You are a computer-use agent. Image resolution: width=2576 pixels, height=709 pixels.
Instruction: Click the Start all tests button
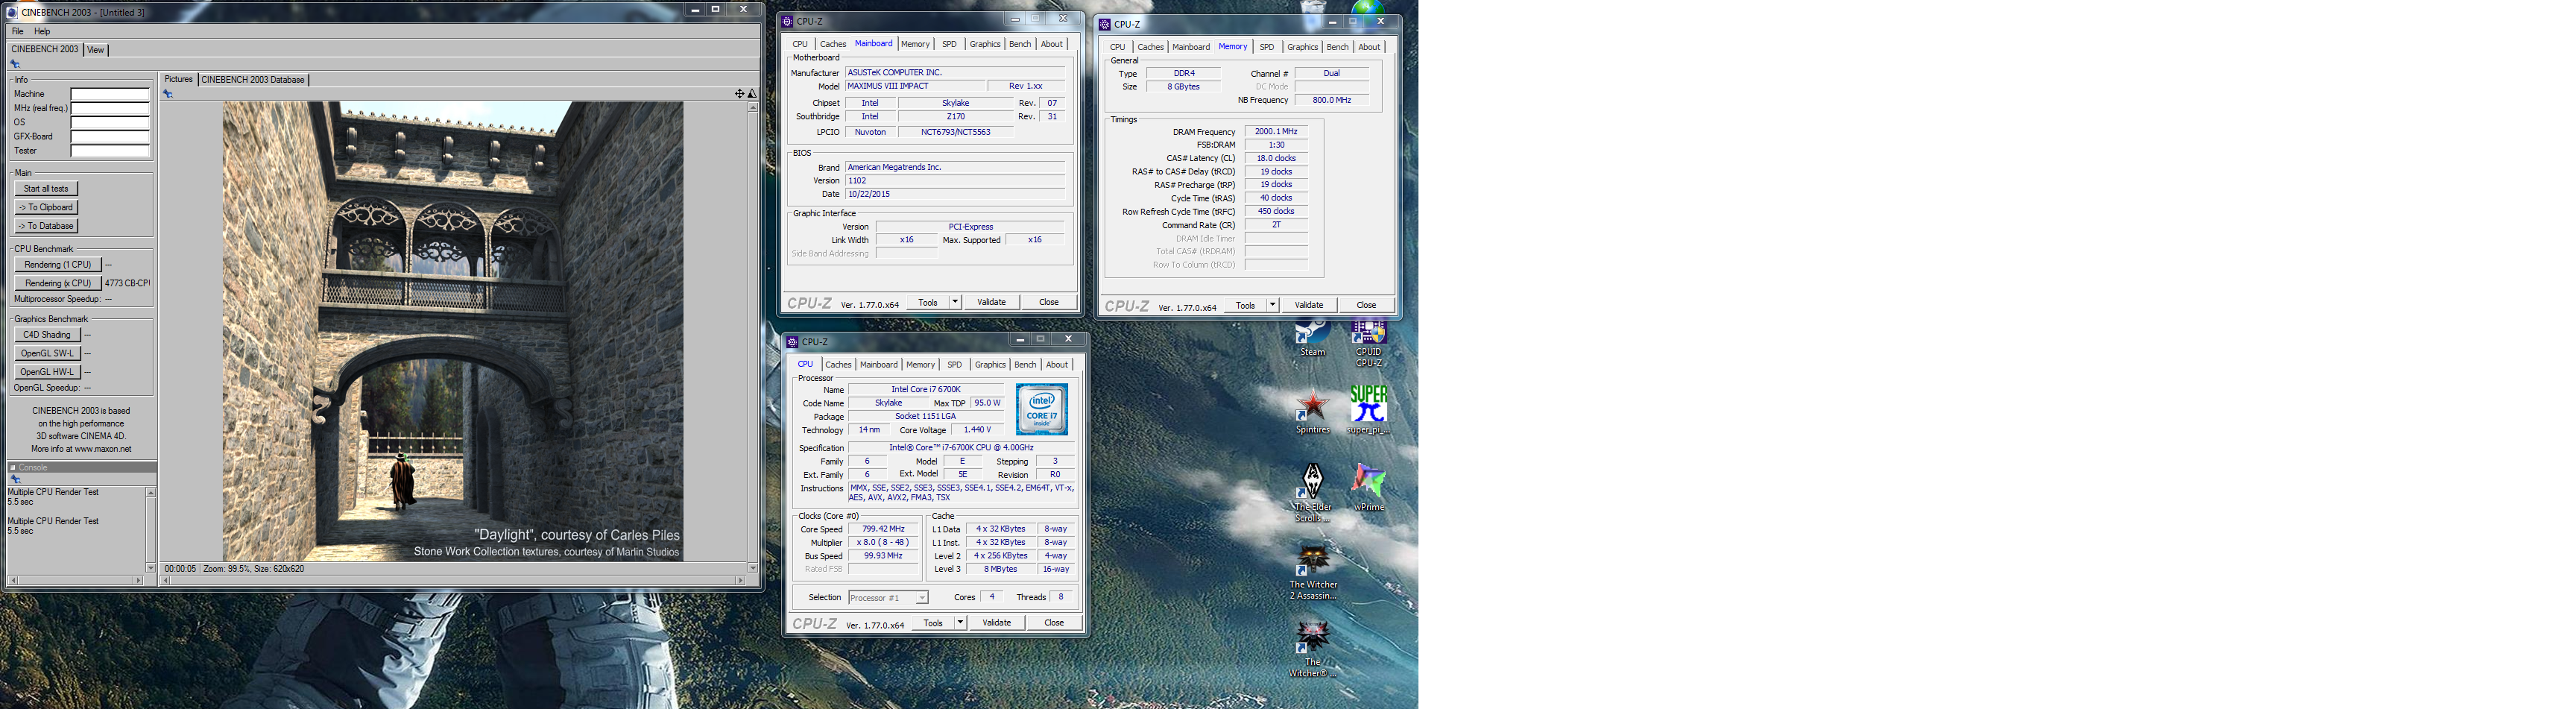click(46, 189)
